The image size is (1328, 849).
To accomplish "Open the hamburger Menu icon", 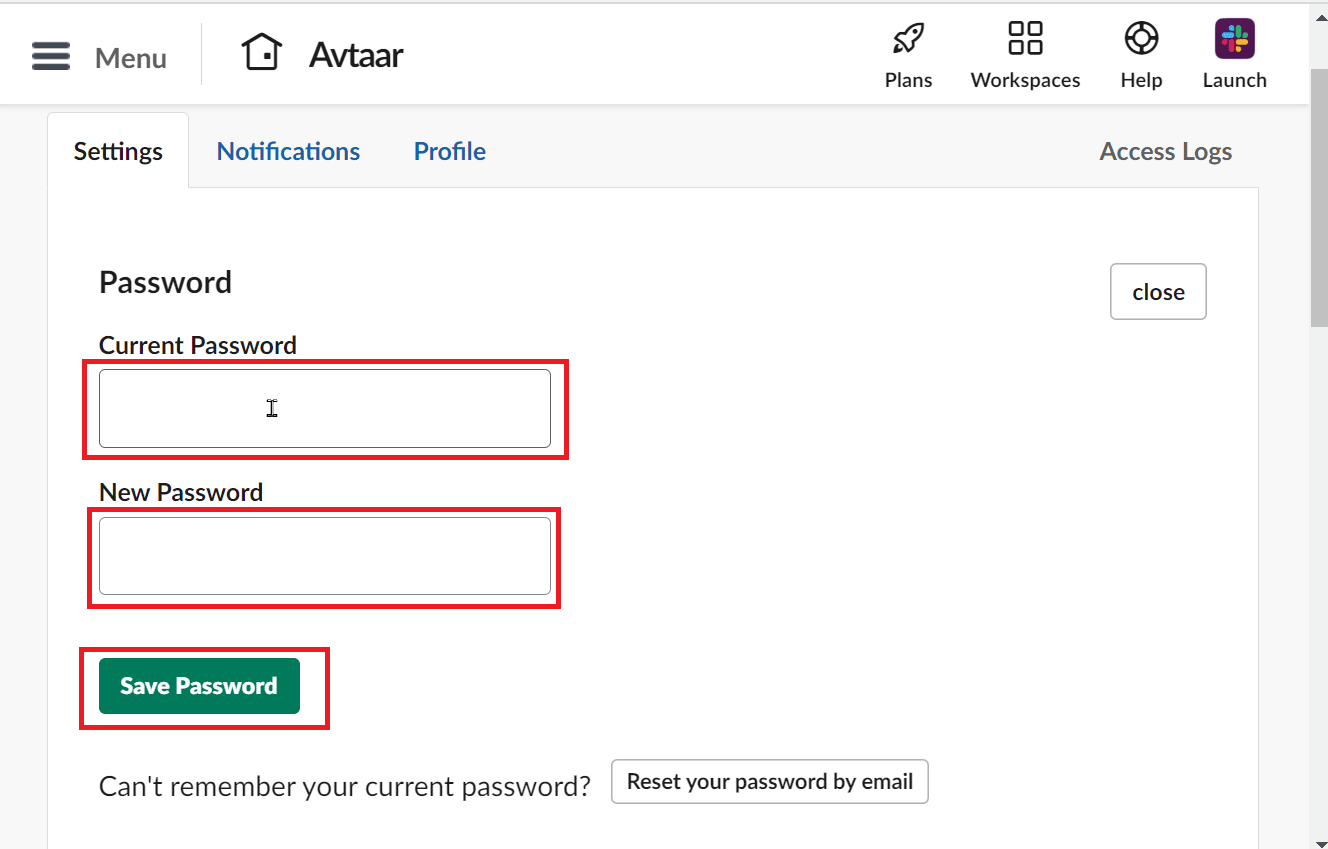I will click(x=51, y=56).
